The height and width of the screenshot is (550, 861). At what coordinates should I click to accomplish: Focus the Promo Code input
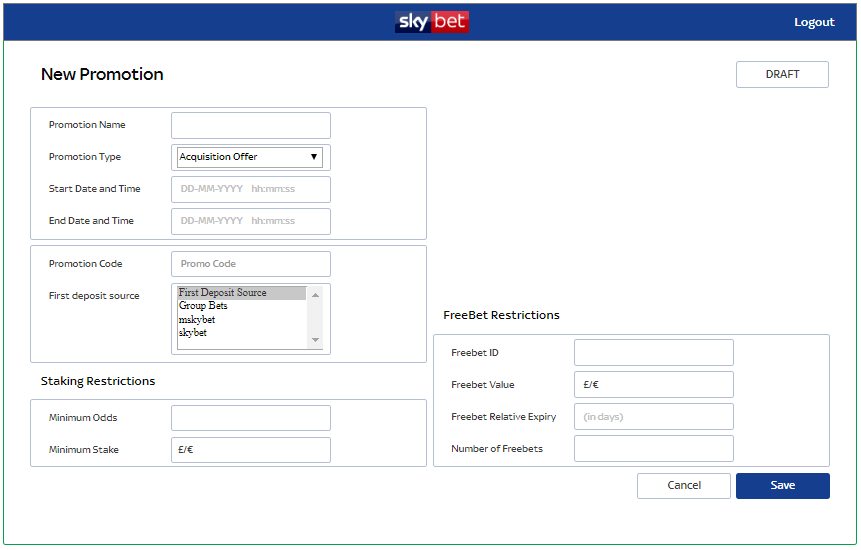pos(251,264)
